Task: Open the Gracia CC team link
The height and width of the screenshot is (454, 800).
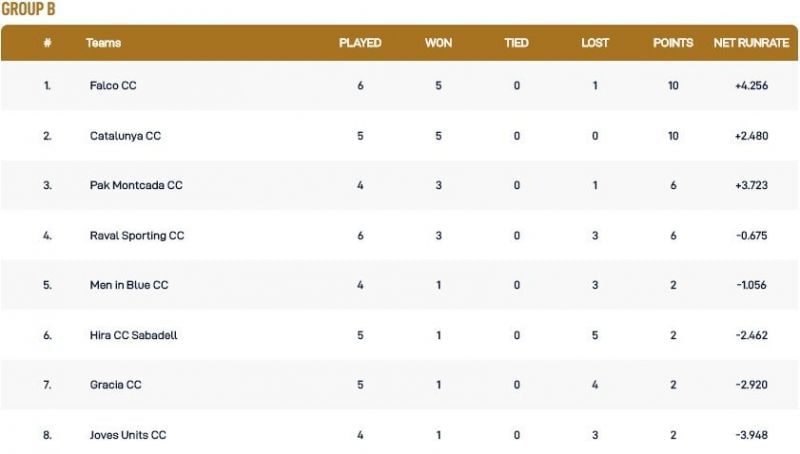Action: (116, 385)
